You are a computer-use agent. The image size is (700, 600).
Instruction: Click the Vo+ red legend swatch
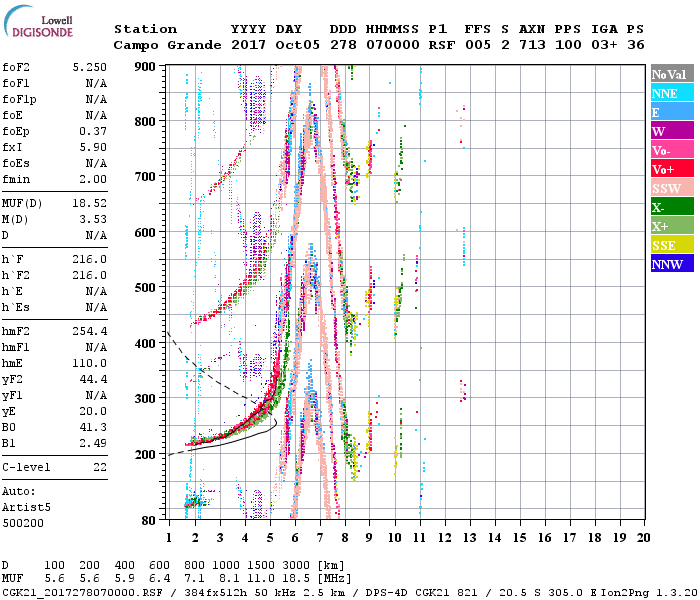point(672,169)
